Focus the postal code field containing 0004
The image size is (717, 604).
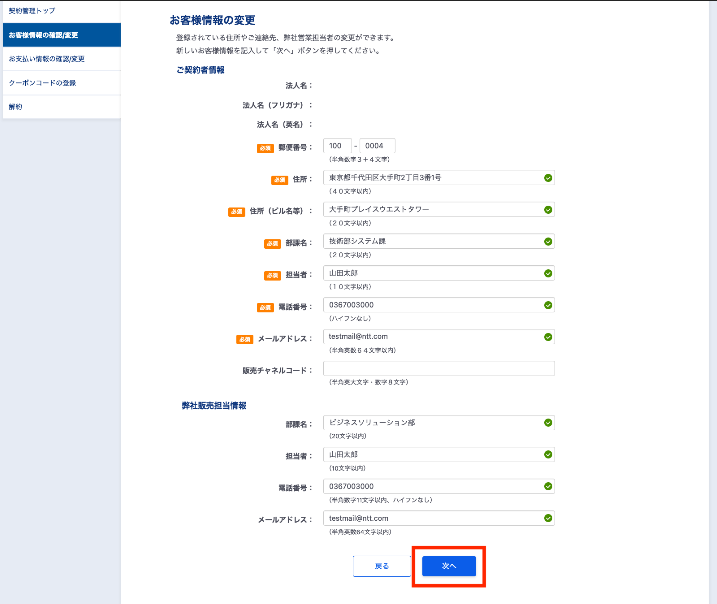[377, 146]
